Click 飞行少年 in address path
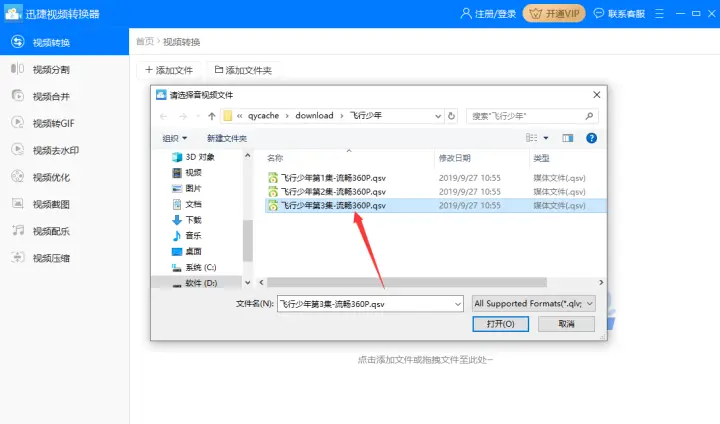Image resolution: width=720 pixels, height=424 pixels. (x=366, y=116)
